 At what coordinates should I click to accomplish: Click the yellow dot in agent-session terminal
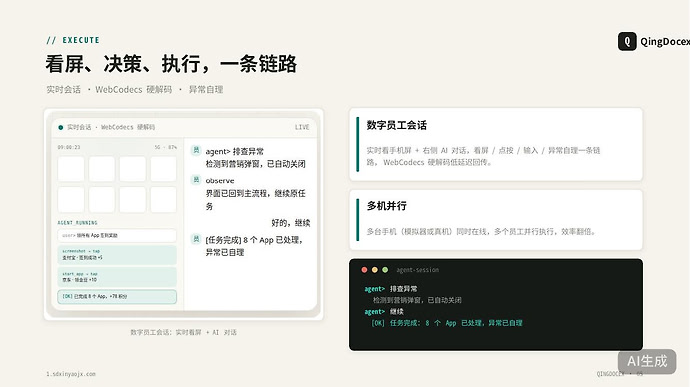[x=375, y=270]
